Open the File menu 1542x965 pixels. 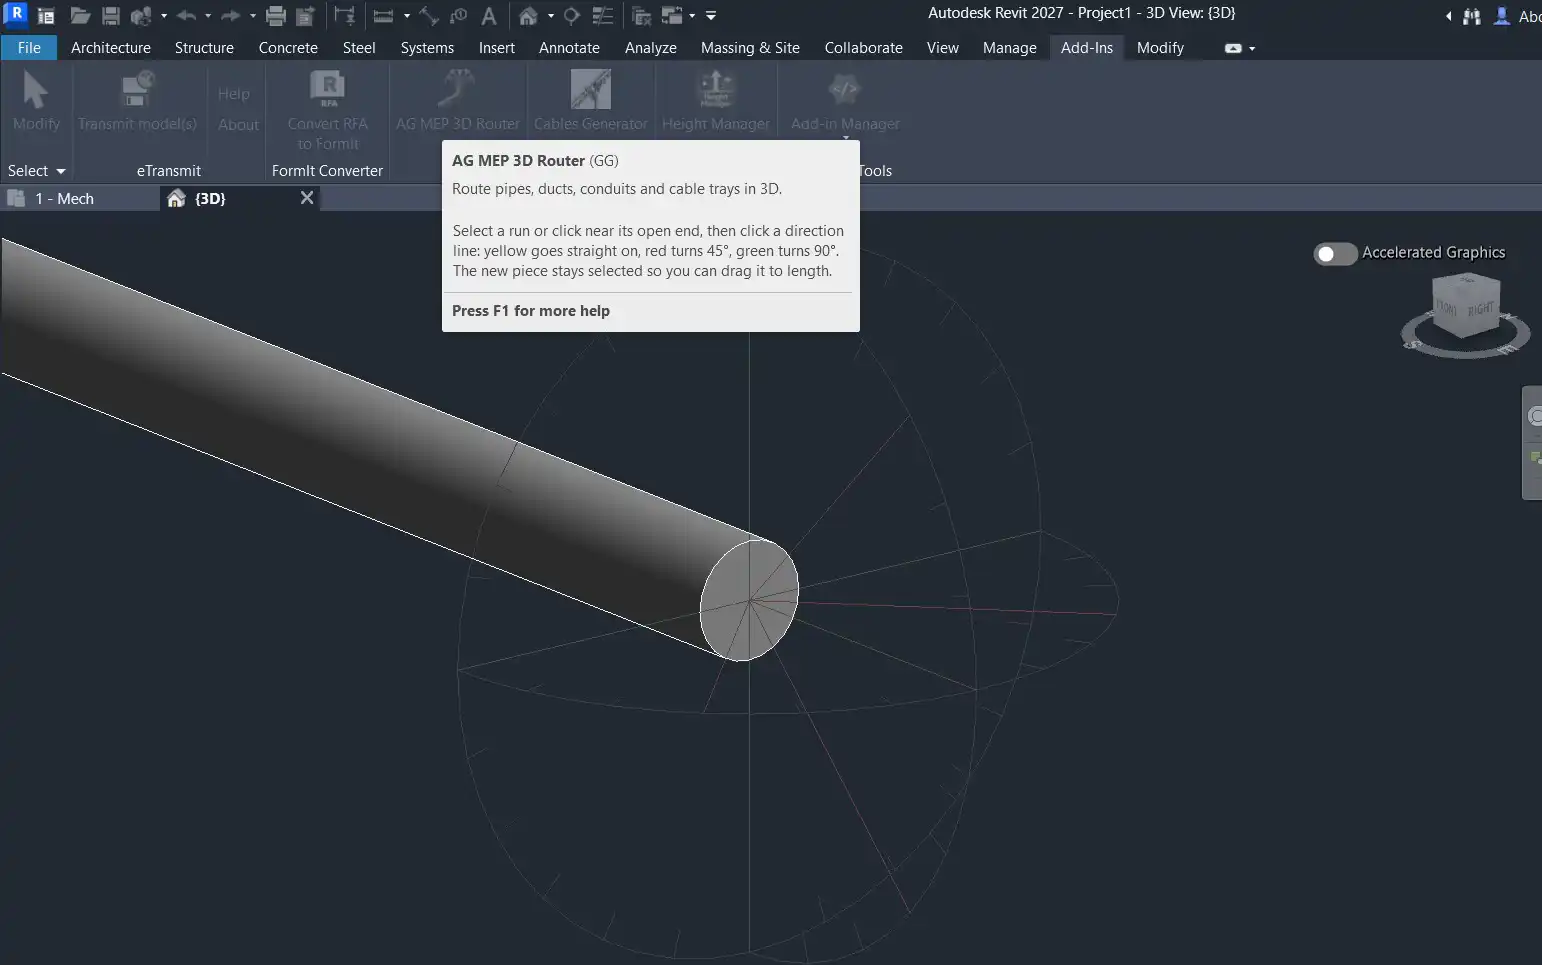point(29,48)
